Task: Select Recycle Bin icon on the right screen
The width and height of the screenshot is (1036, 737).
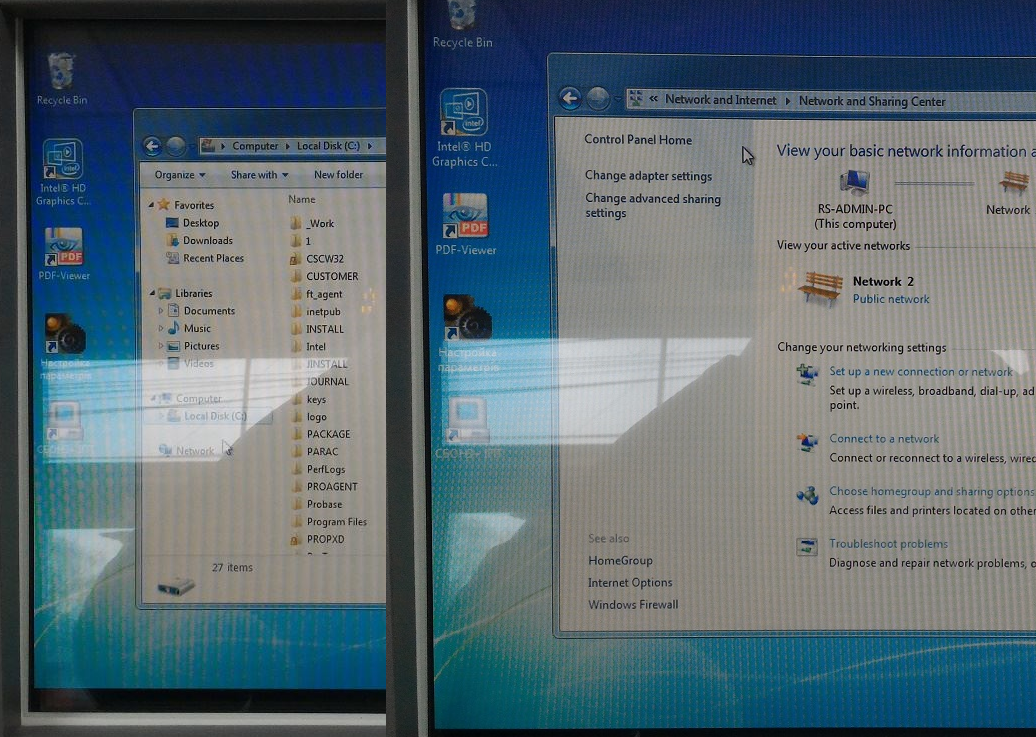Action: pos(462,25)
